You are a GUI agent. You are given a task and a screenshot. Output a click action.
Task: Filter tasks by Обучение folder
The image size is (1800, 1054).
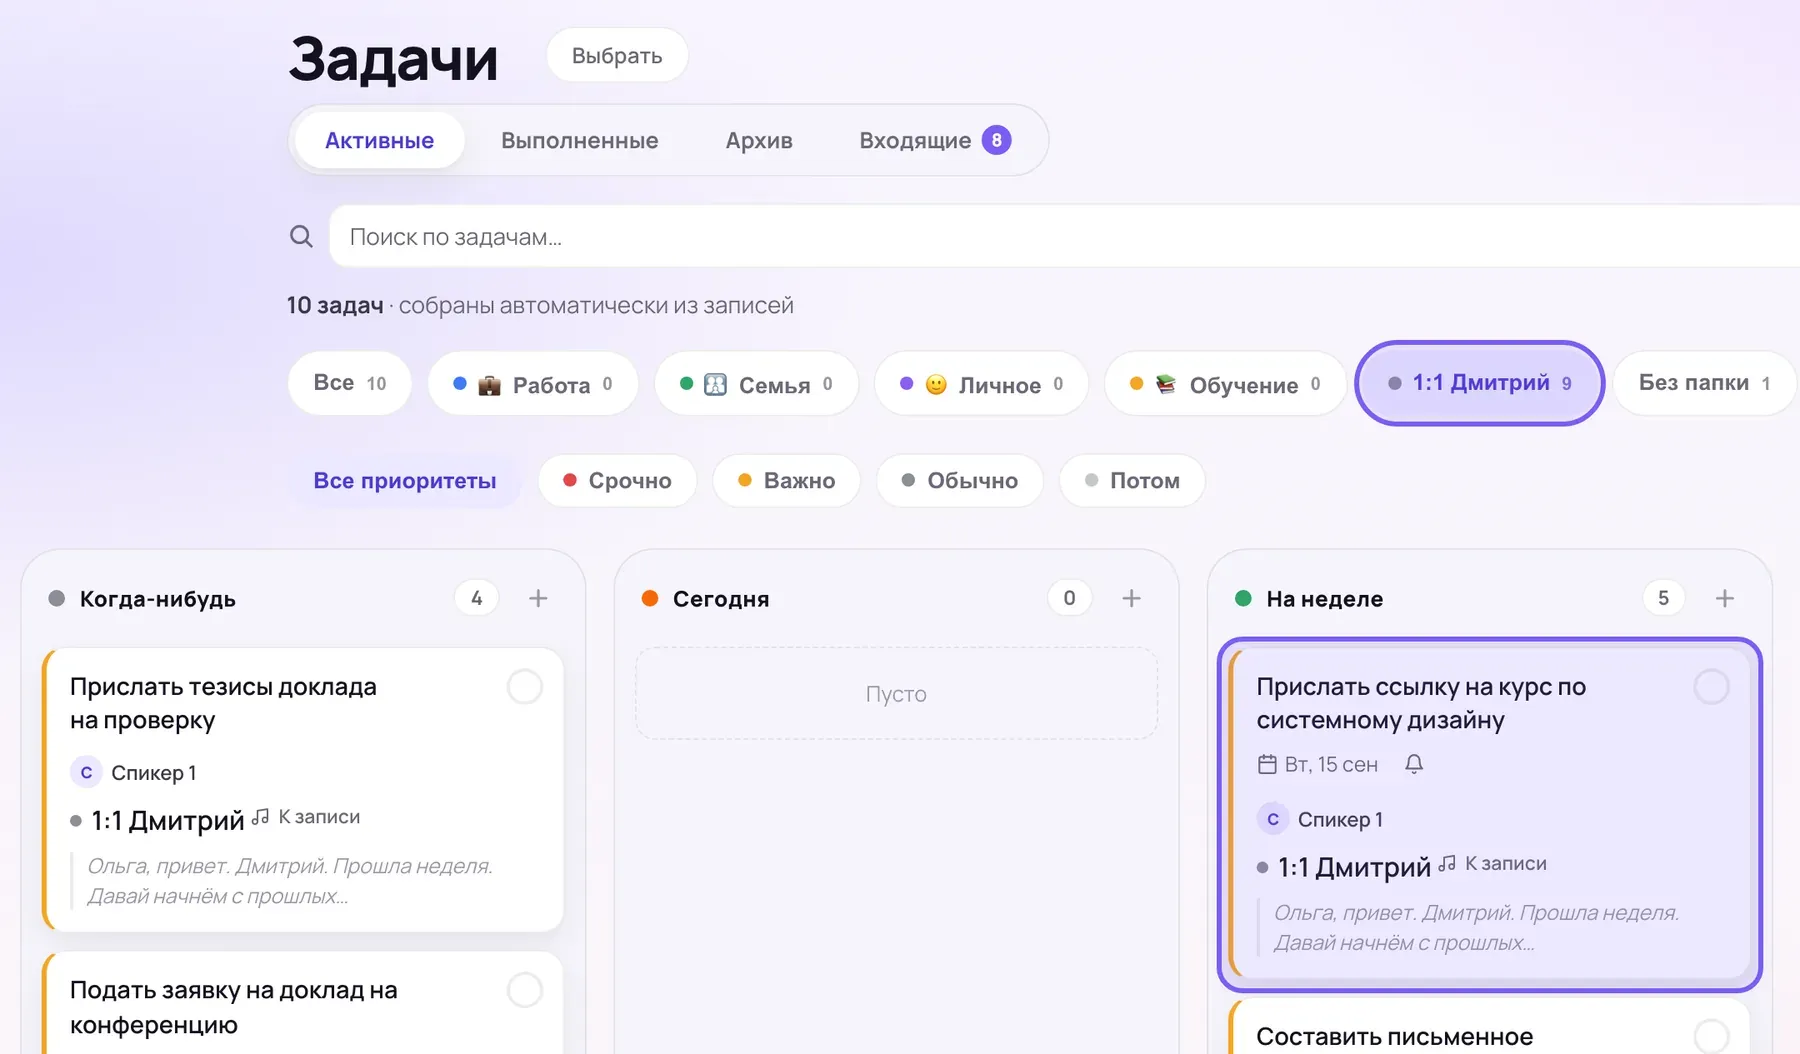click(1225, 384)
